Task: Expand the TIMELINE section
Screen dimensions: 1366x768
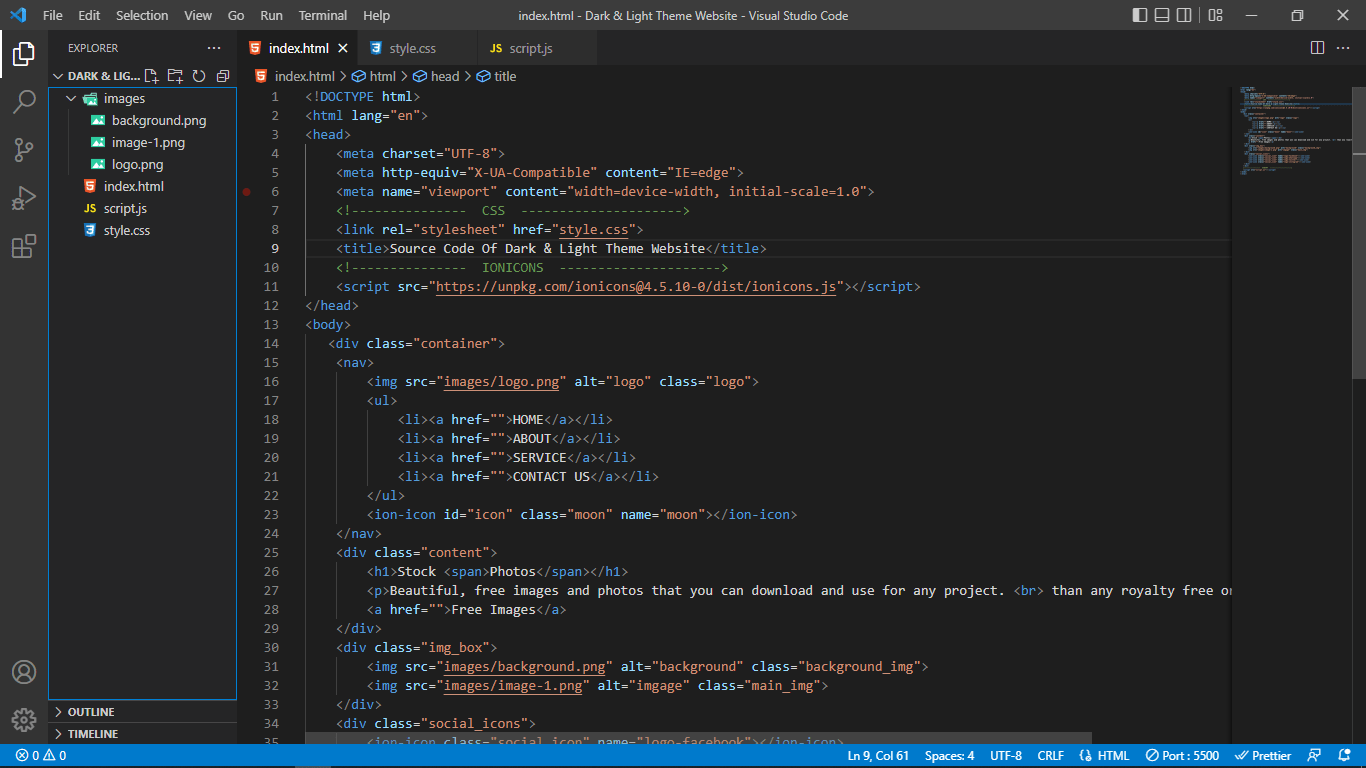Action: pos(143,734)
